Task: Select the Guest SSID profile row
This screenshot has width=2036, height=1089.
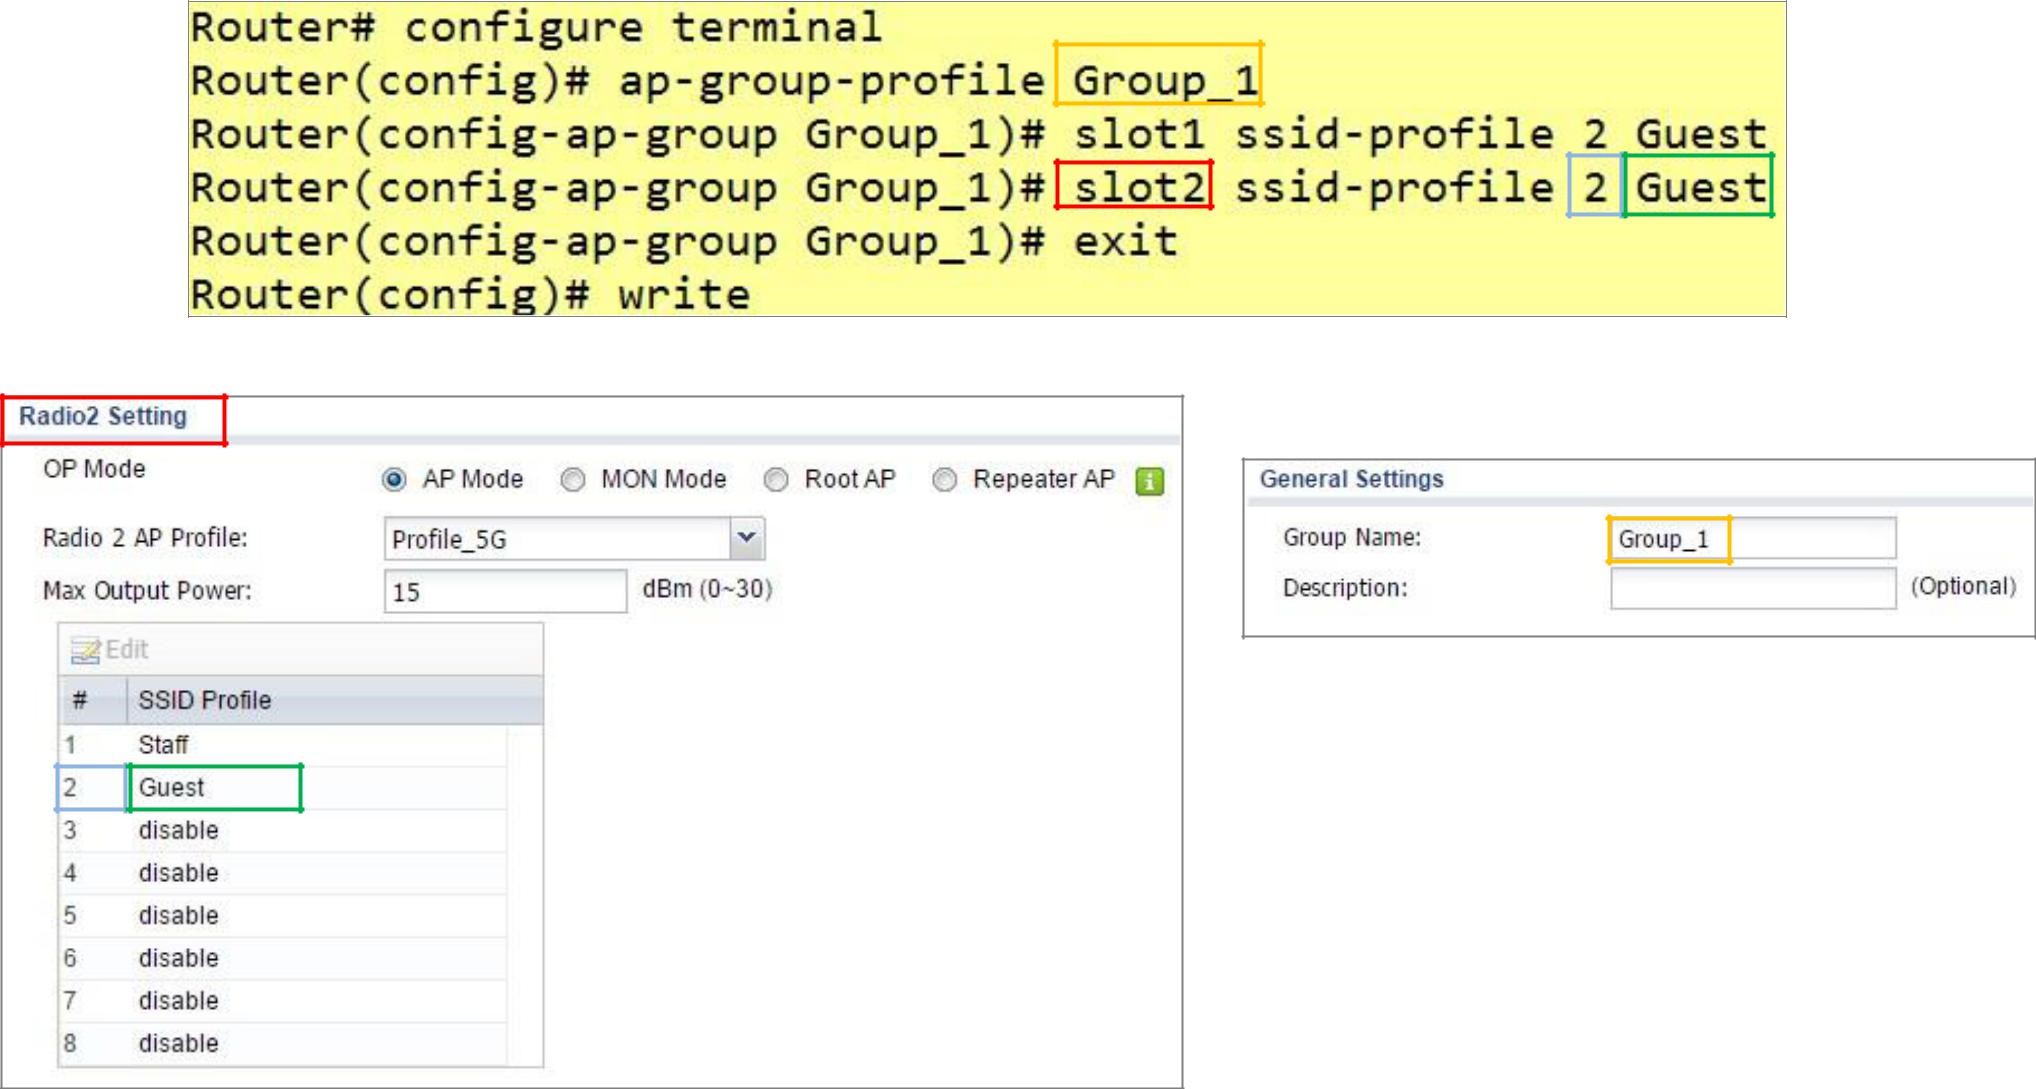Action: pos(171,788)
